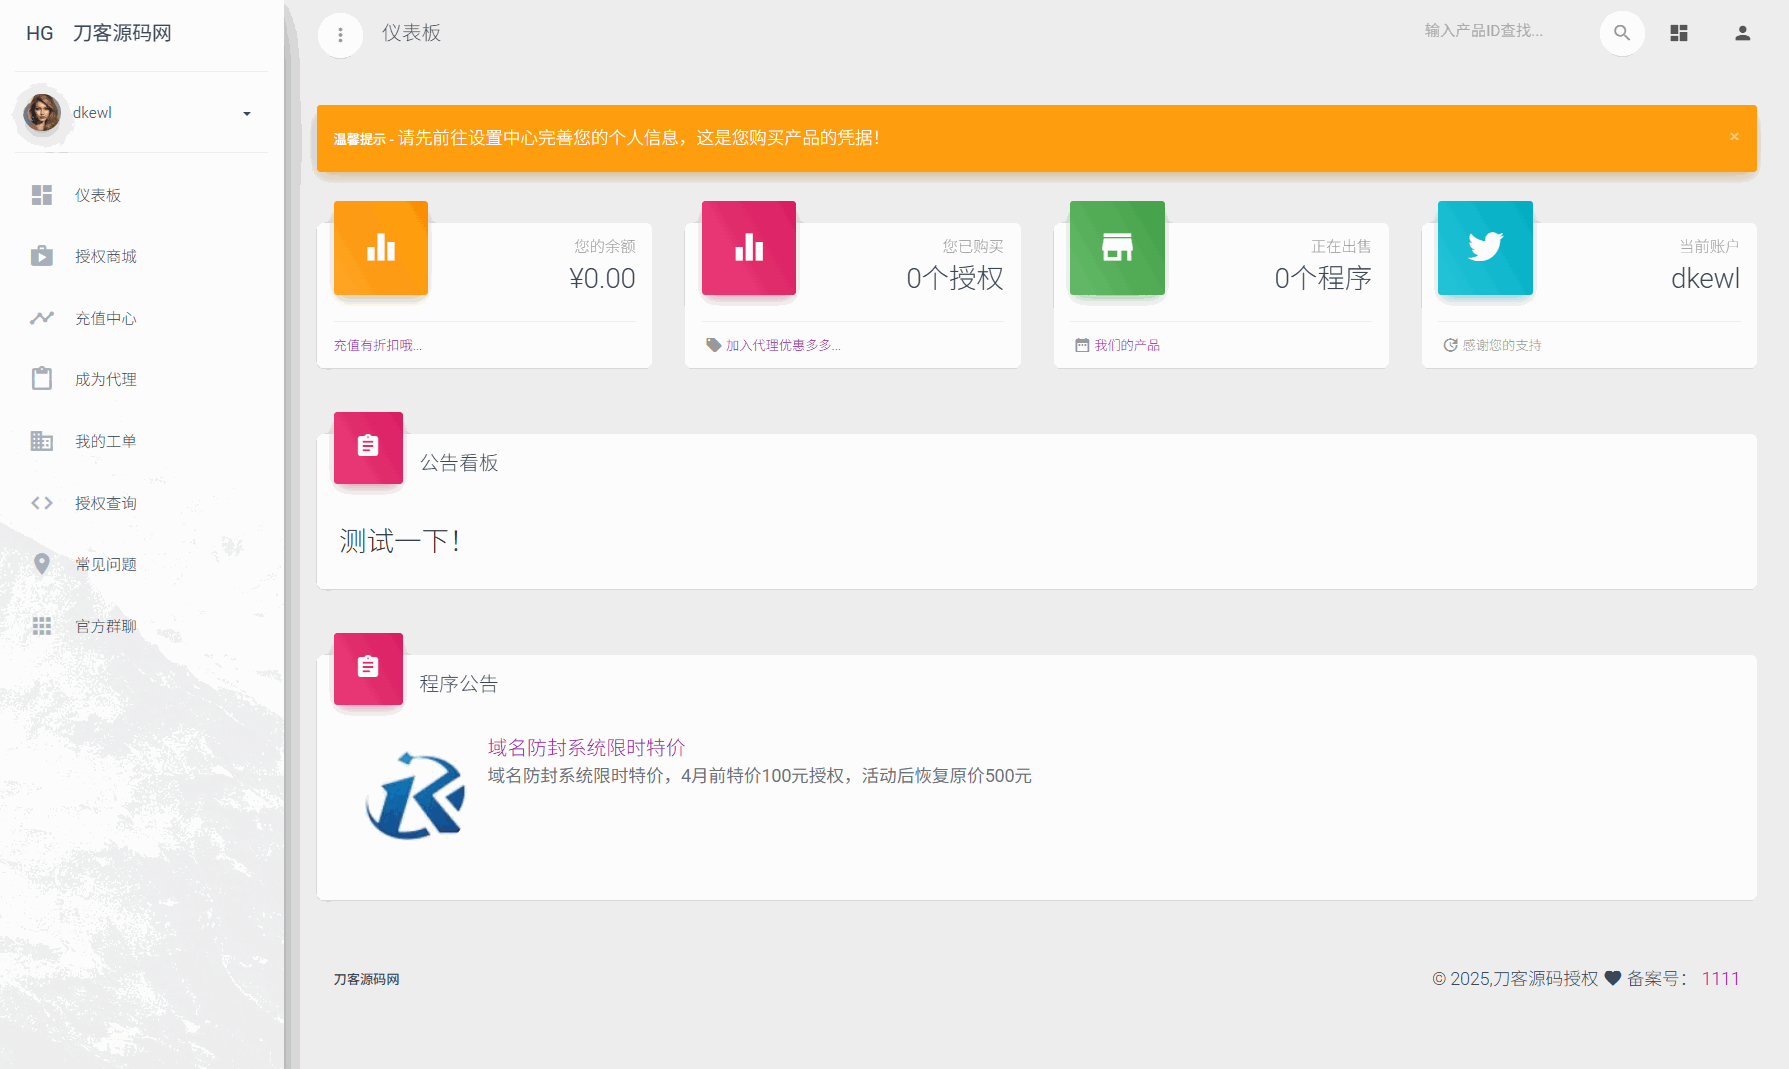
Task: Click the blue Twitter bird icon
Action: pyautogui.click(x=1485, y=248)
